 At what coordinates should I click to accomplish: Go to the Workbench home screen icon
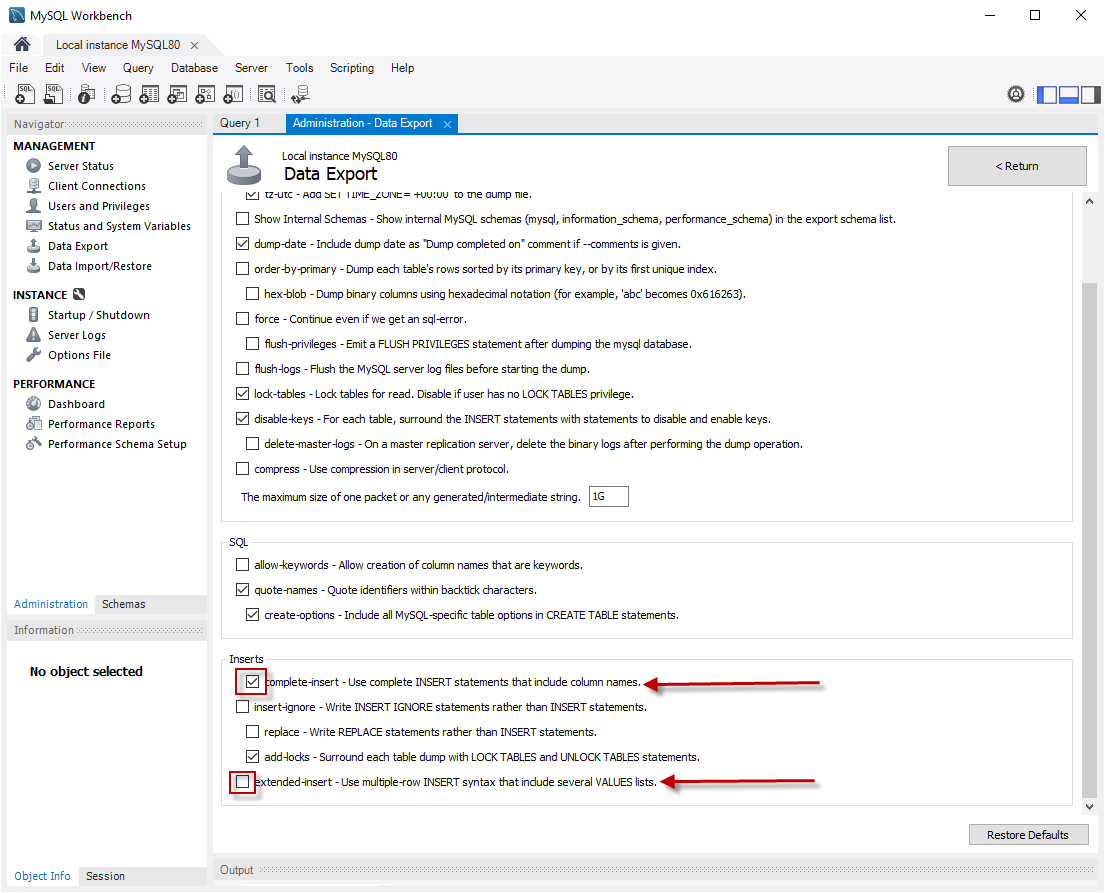(22, 44)
